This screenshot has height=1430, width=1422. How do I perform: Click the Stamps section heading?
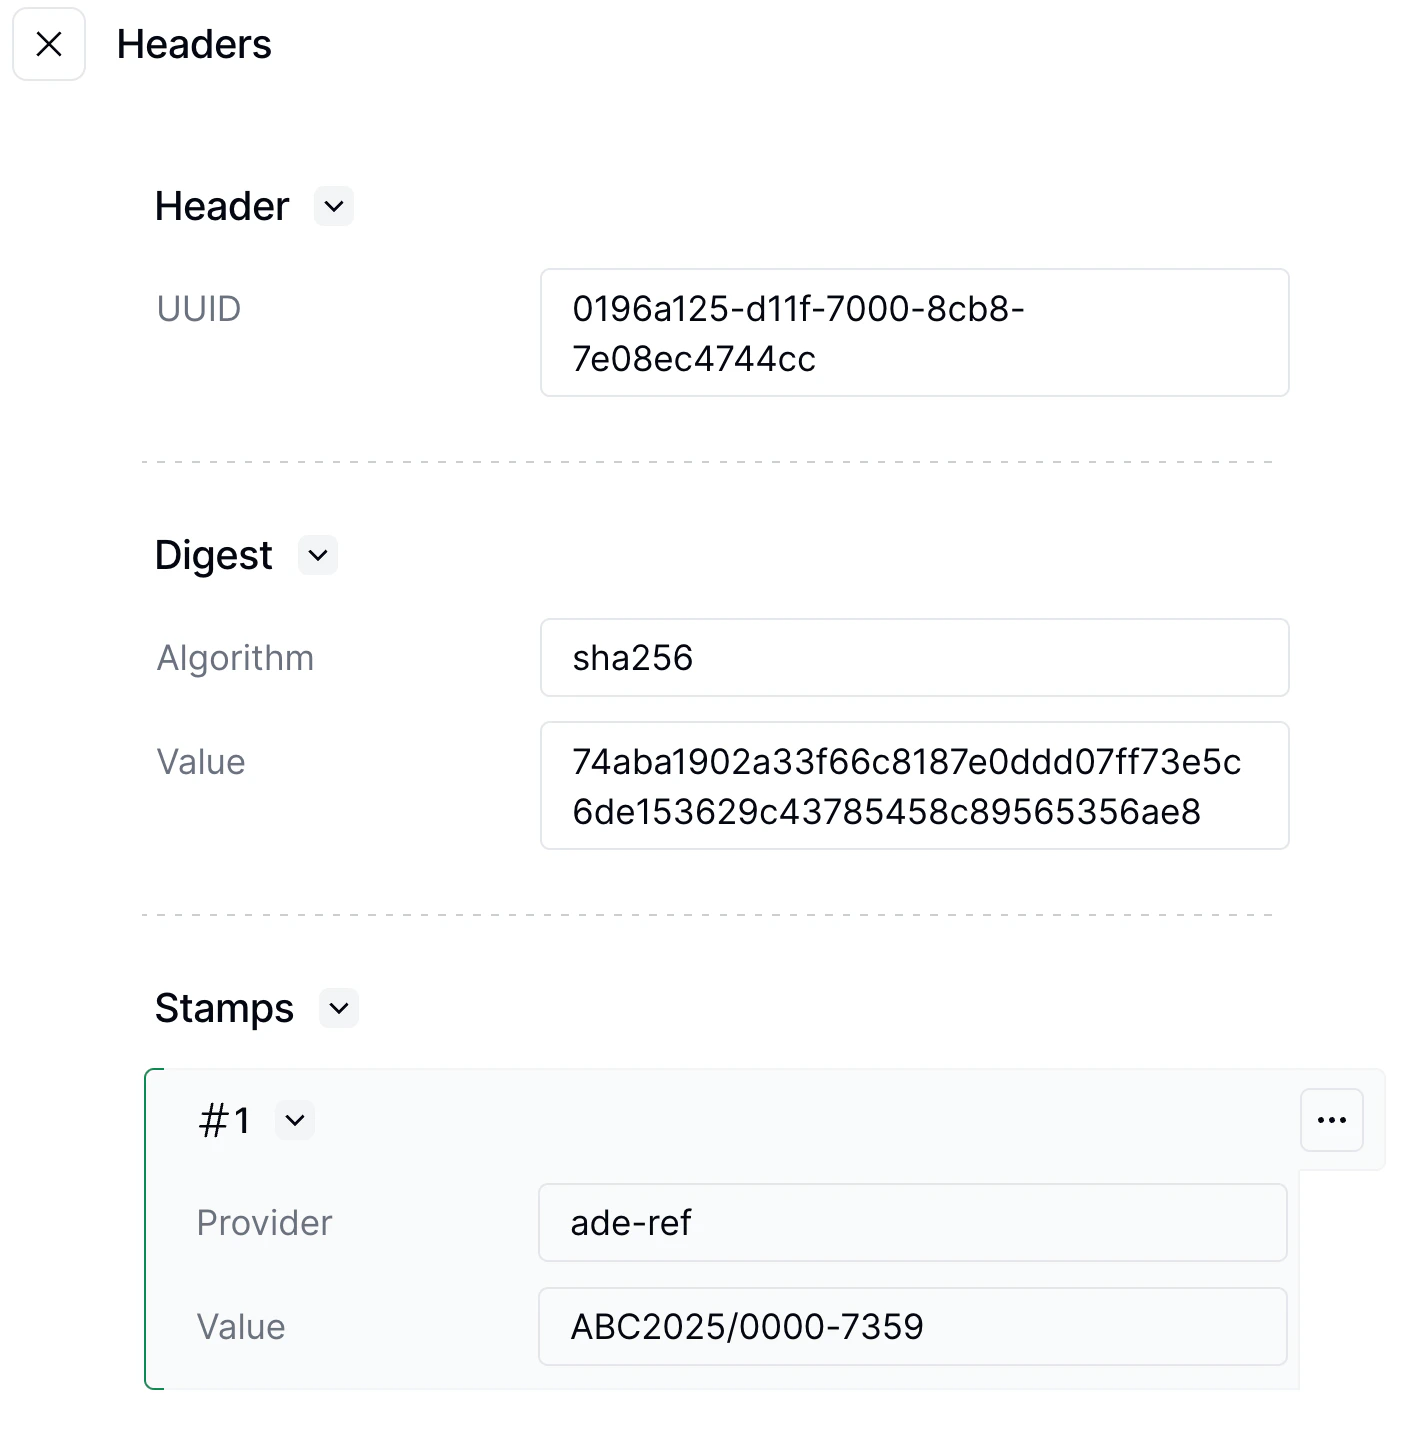click(x=224, y=1008)
